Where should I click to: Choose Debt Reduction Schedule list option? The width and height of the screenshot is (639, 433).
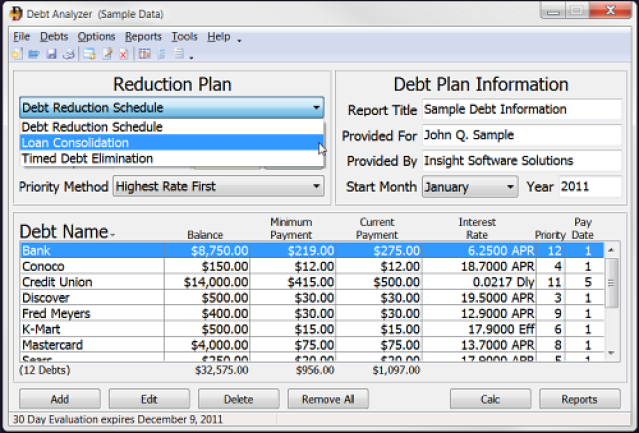[172, 127]
